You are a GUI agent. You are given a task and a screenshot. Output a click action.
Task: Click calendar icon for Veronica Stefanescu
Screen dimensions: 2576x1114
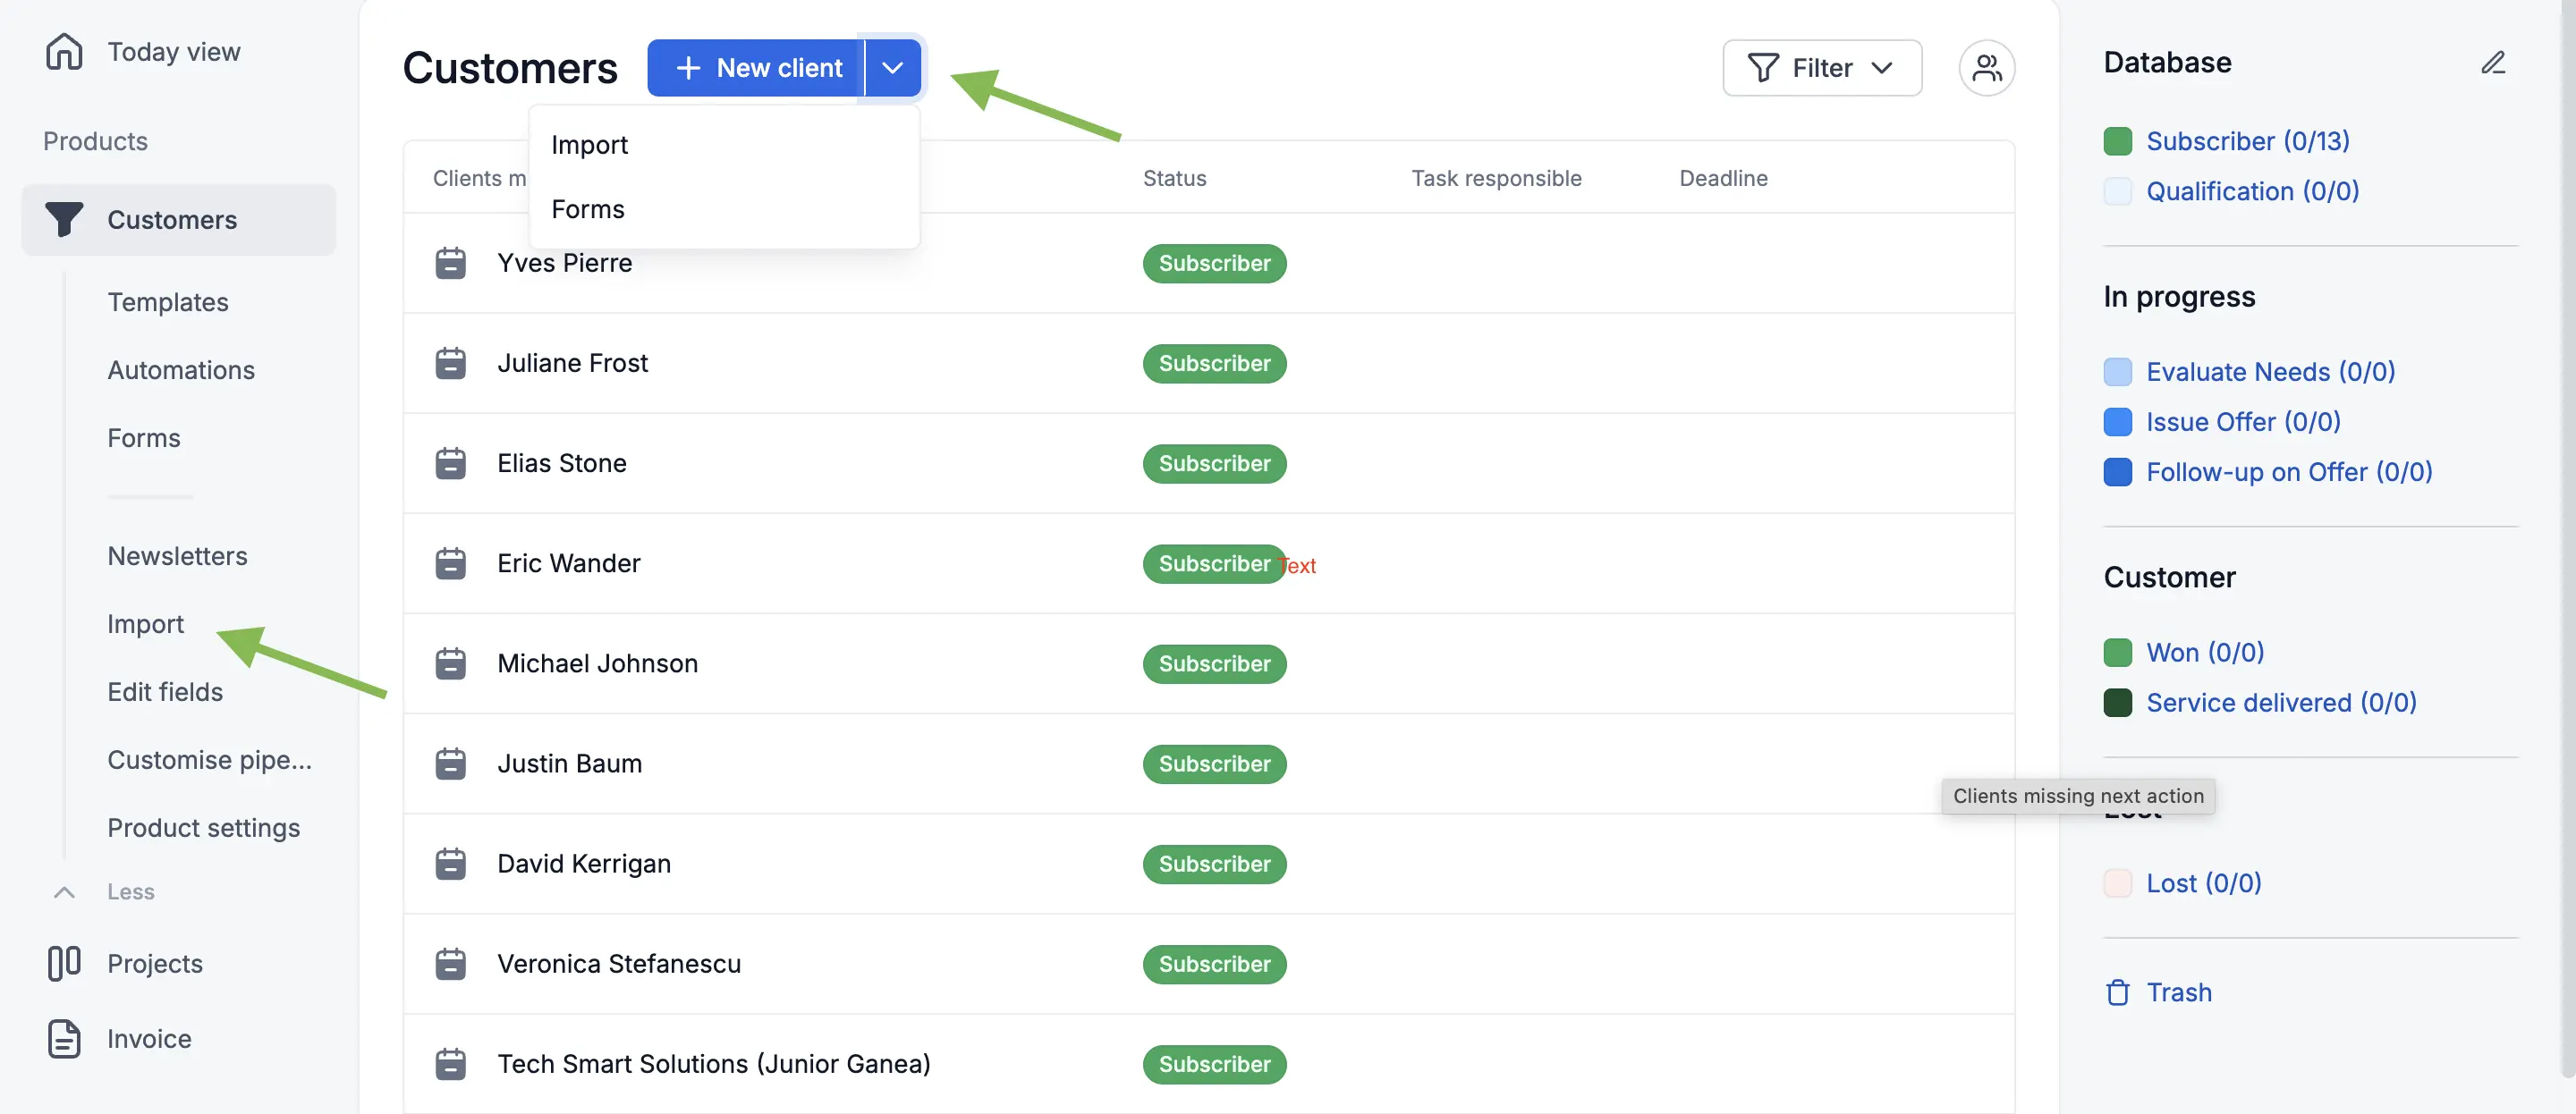click(450, 963)
